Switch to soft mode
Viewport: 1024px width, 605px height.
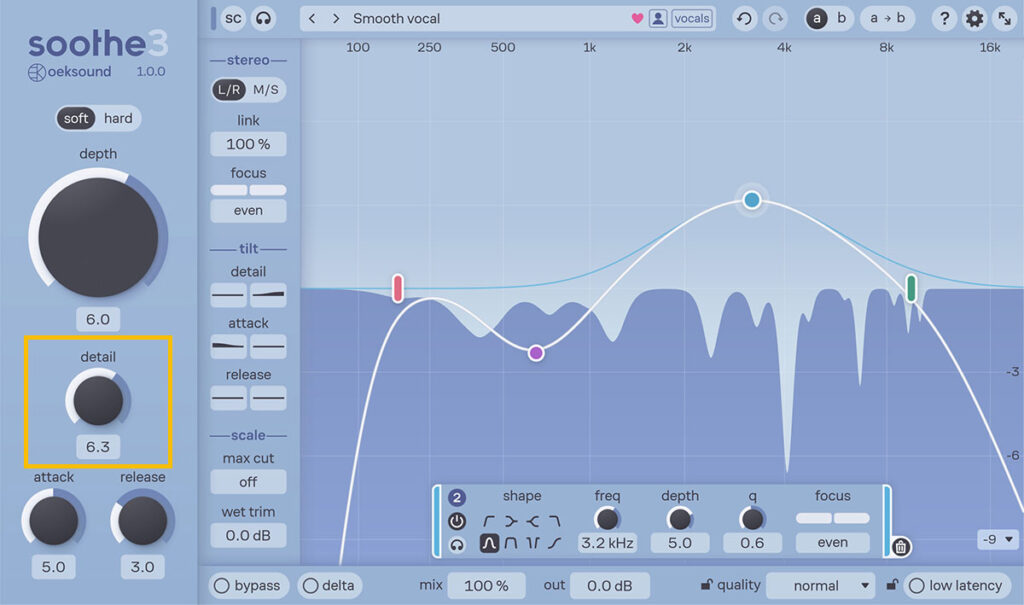76,118
